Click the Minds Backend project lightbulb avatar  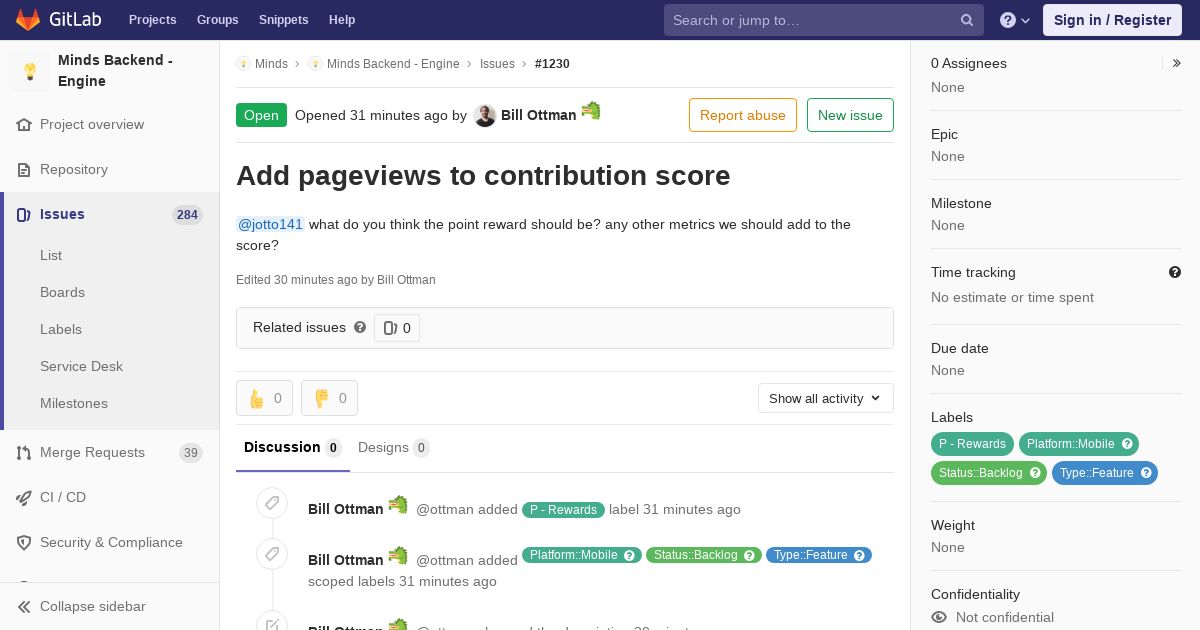click(x=30, y=71)
